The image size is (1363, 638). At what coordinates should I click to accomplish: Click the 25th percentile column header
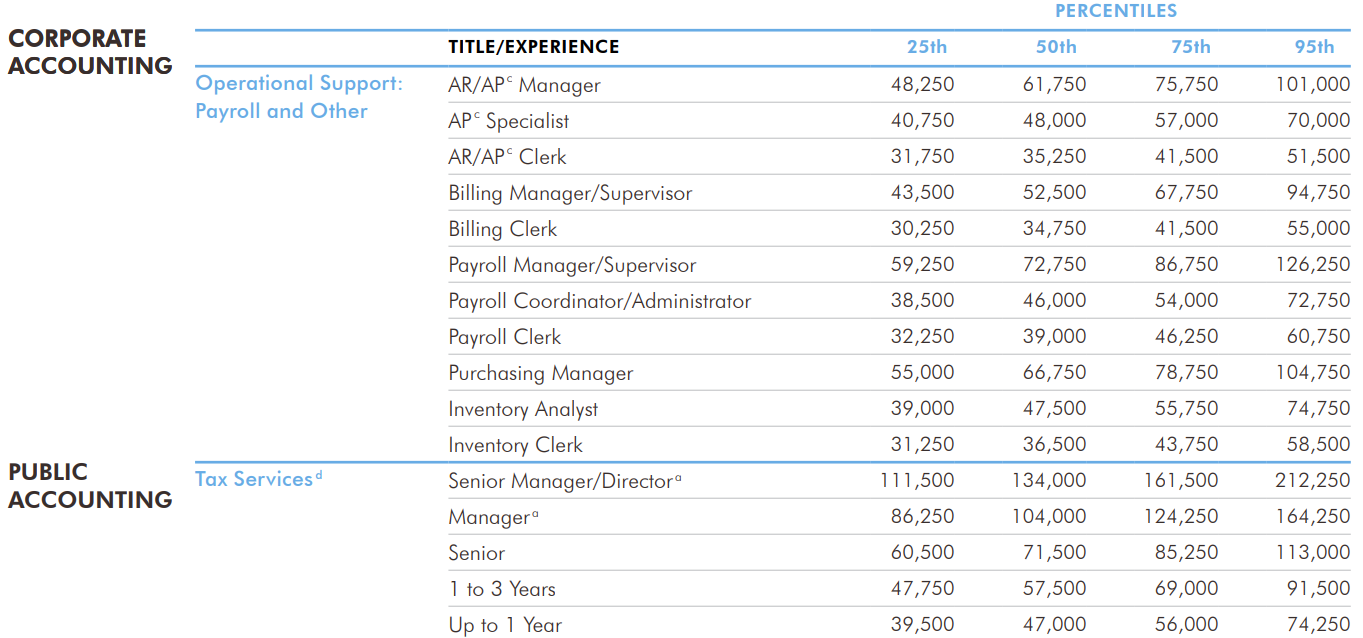coord(926,47)
